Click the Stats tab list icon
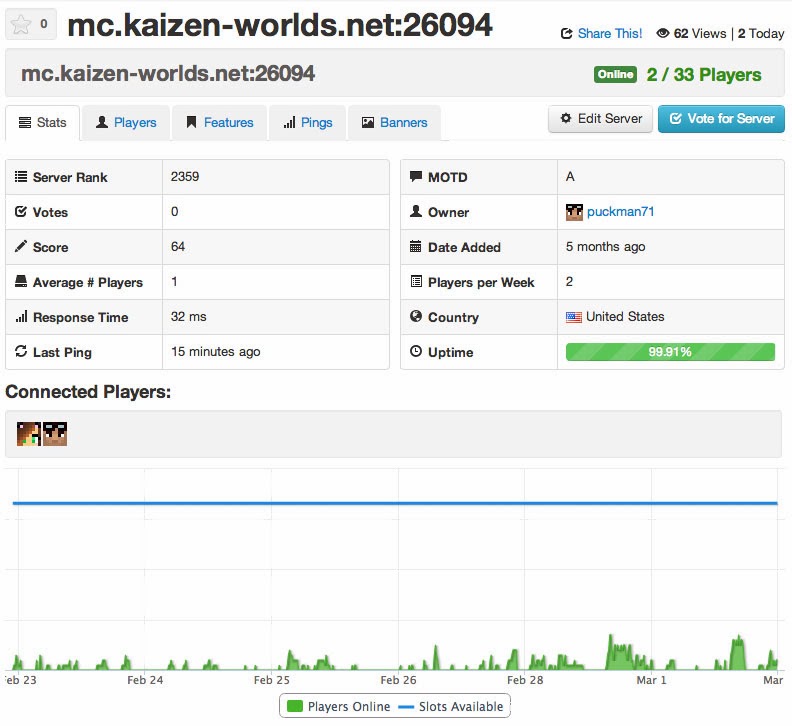 coord(25,122)
